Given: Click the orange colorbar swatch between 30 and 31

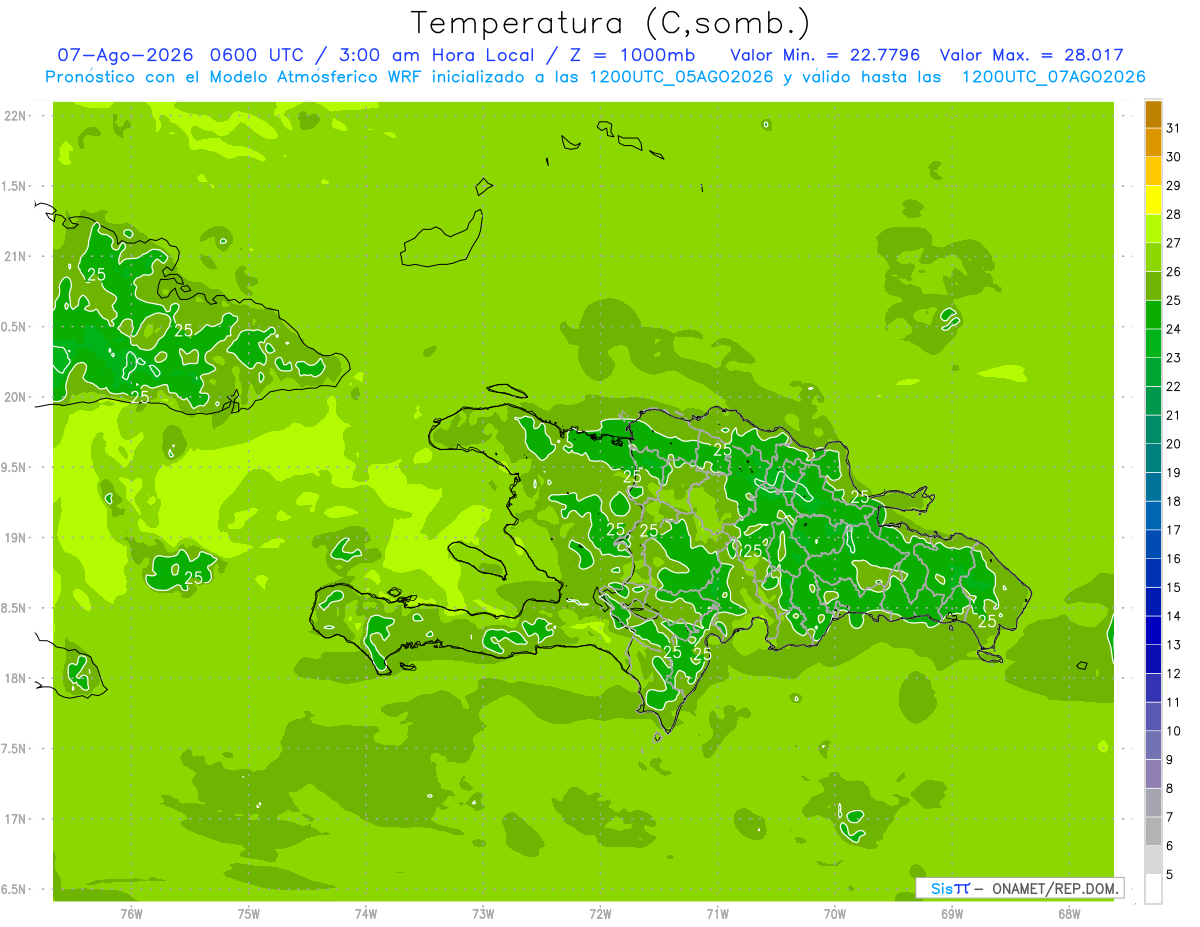Looking at the screenshot, I should 1153,143.
